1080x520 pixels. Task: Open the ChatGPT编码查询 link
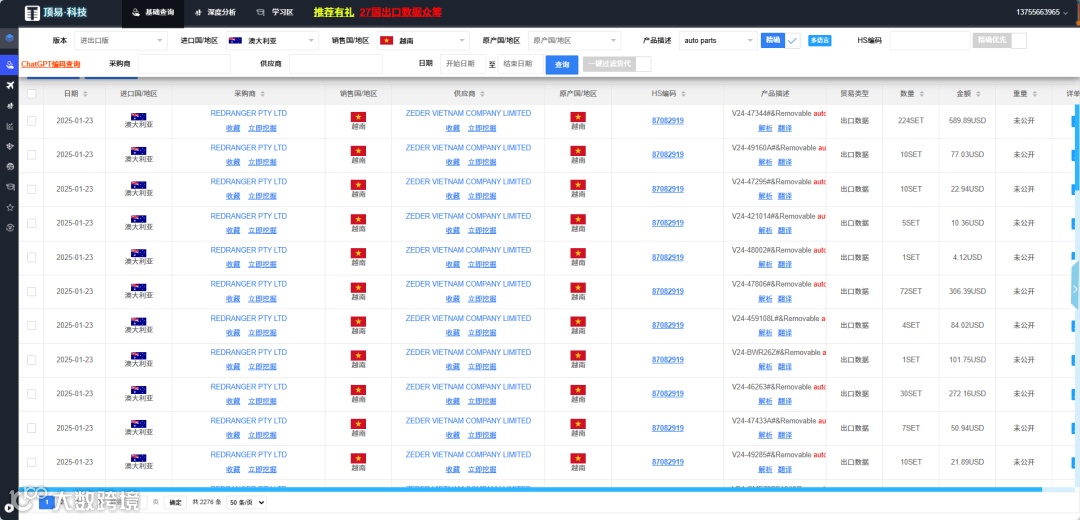coord(50,64)
